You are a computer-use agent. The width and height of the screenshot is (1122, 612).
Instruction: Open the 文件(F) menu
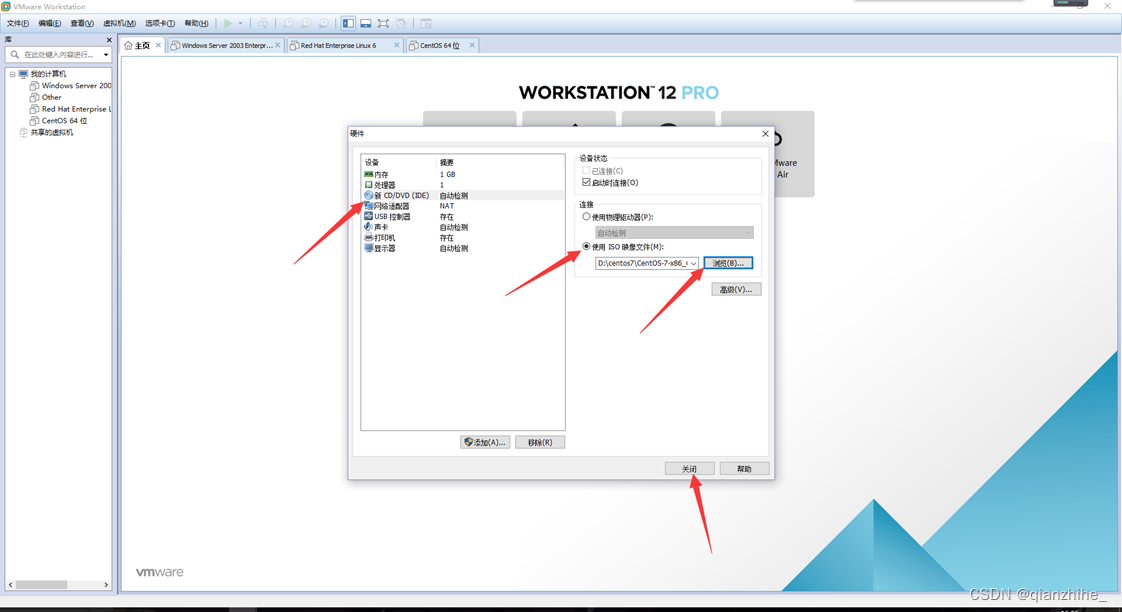pos(18,24)
